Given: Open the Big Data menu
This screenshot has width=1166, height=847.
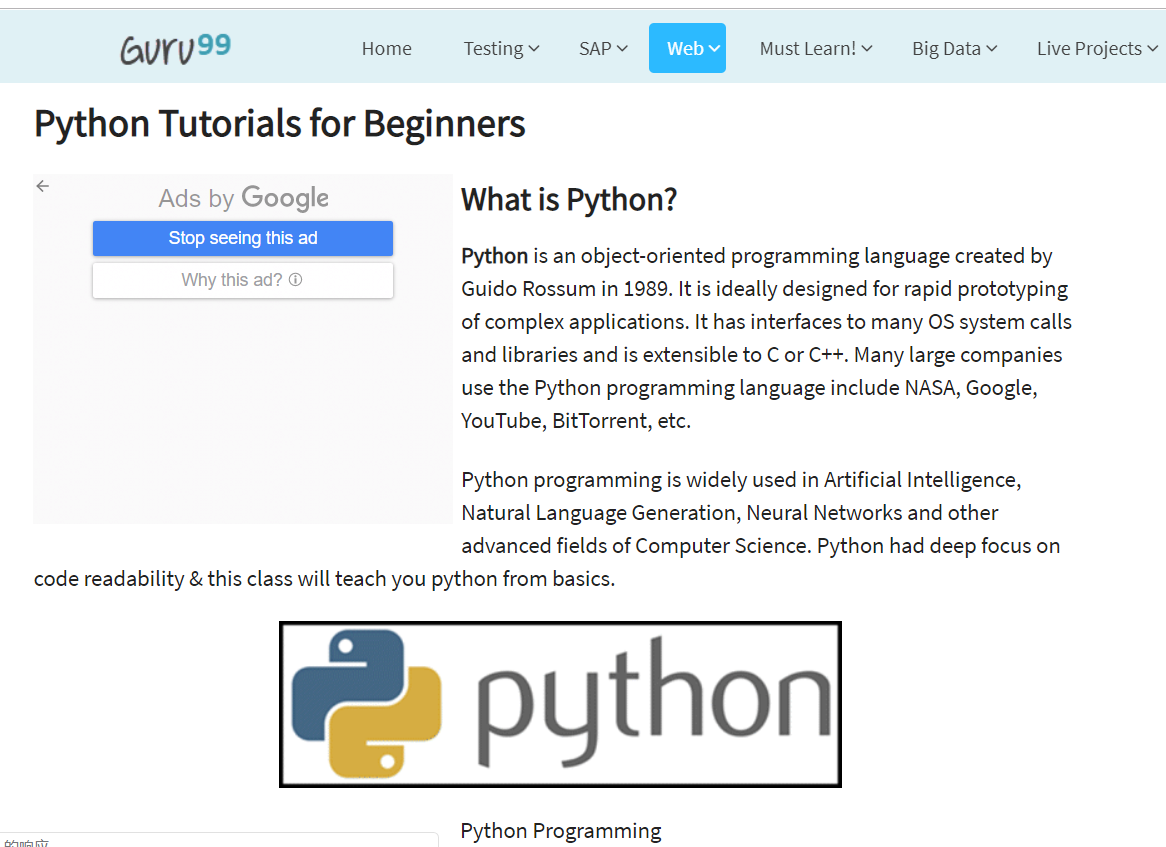Looking at the screenshot, I should 954,48.
